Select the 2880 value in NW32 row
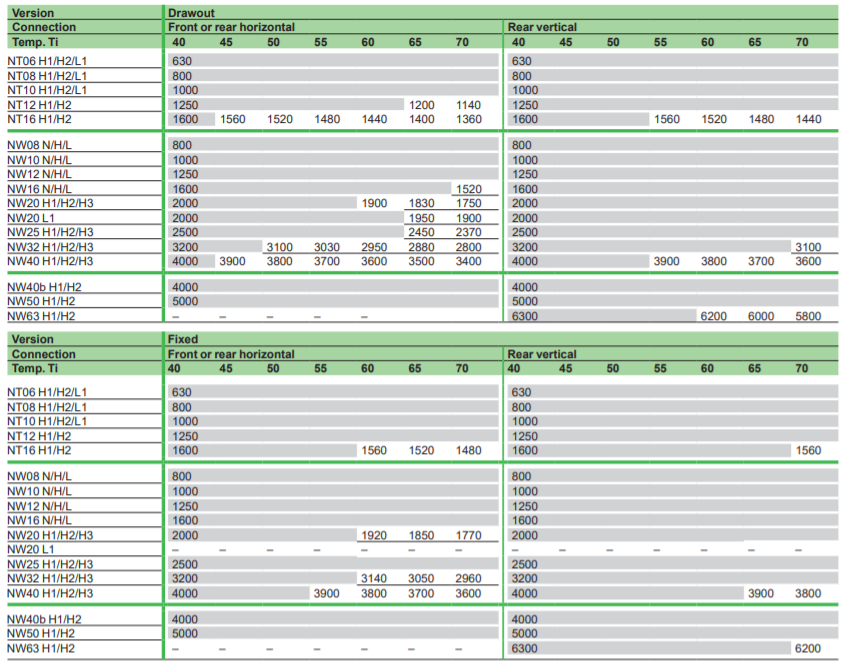 coord(422,247)
